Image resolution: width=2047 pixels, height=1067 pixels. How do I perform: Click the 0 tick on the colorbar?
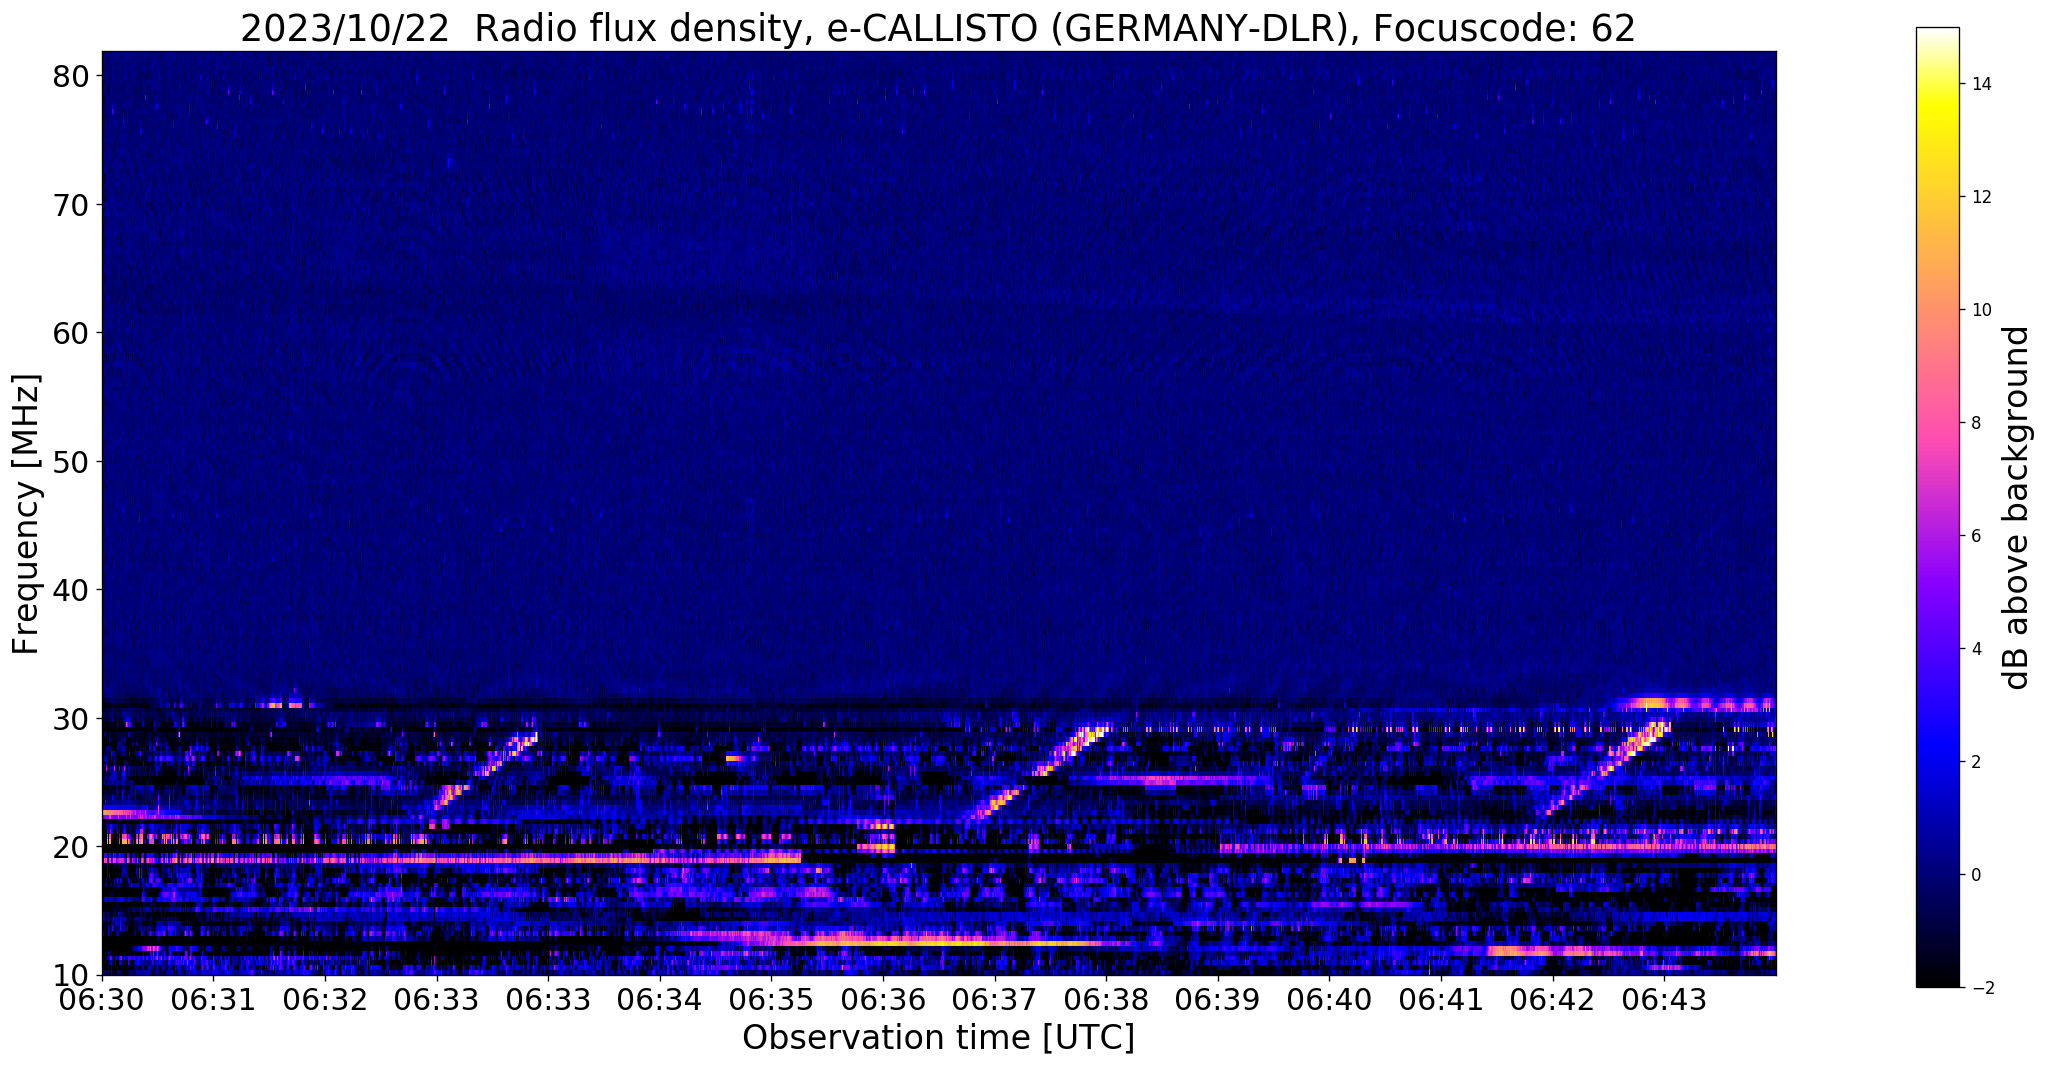click(1975, 875)
